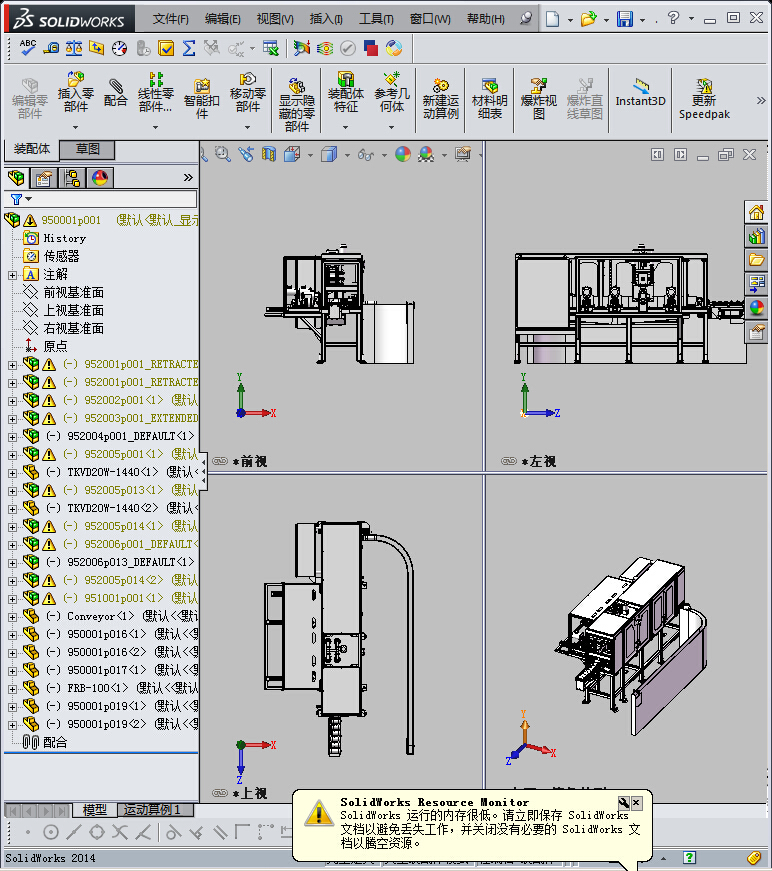The image size is (772, 871).
Task: Open the Design Library icon in task pane
Action: coord(756,236)
